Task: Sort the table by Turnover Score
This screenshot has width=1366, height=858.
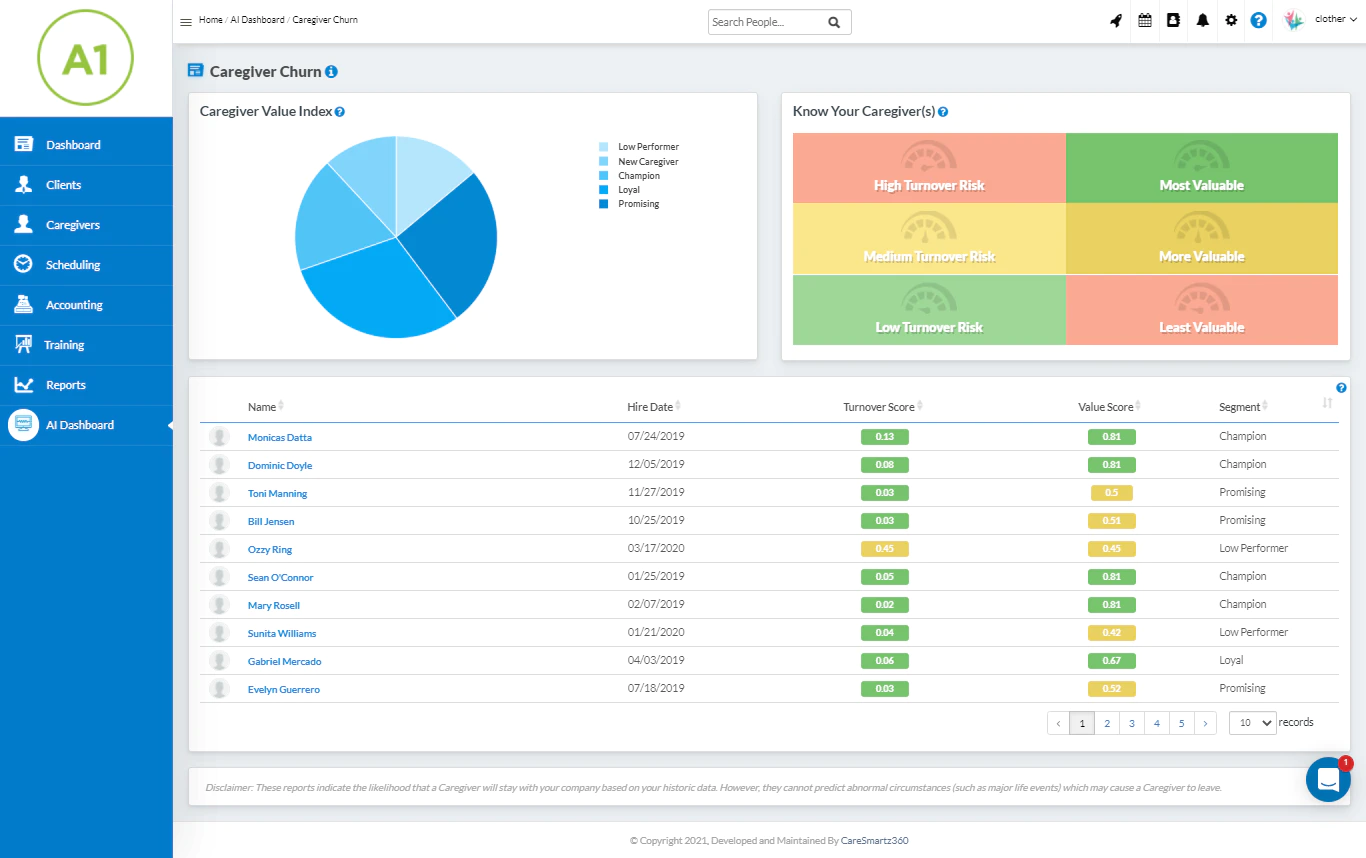Action: (x=882, y=407)
